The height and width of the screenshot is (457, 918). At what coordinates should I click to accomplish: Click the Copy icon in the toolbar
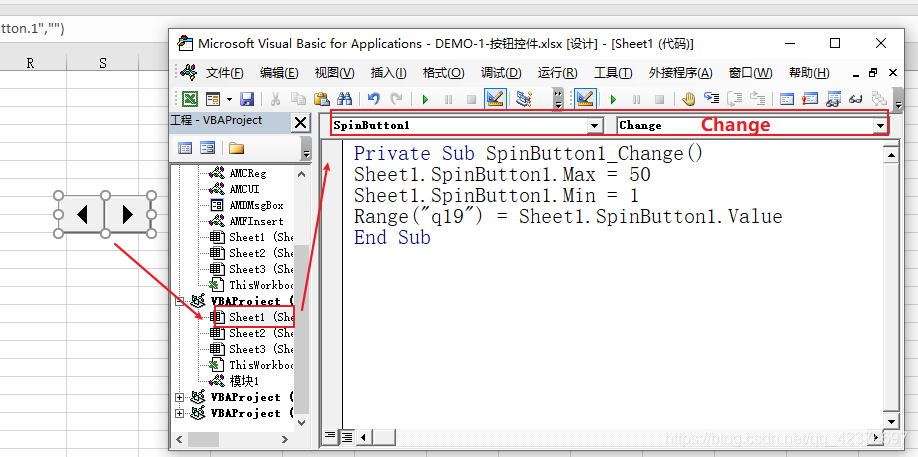298,99
